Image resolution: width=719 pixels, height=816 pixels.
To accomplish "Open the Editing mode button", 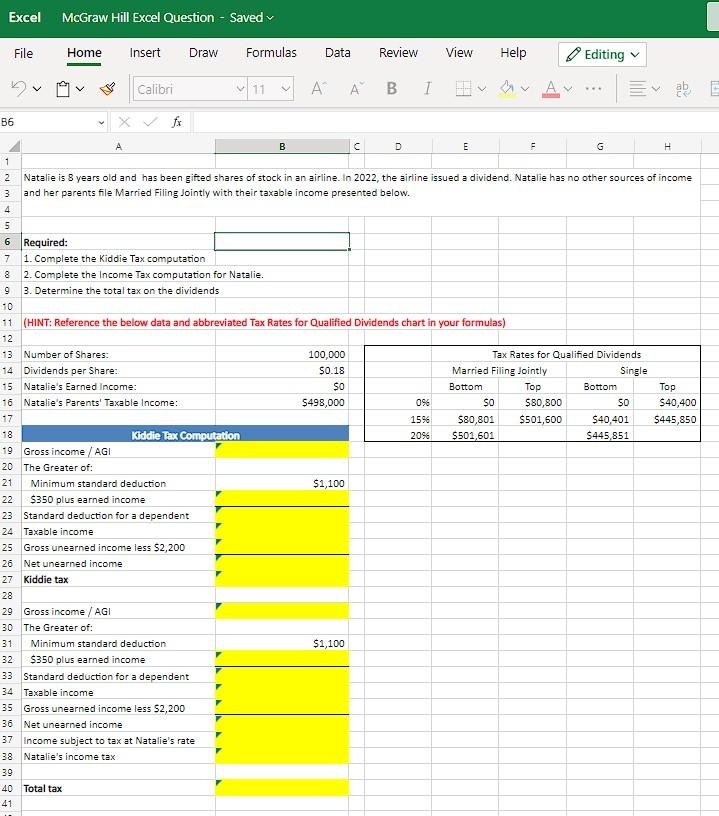I will (x=602, y=54).
